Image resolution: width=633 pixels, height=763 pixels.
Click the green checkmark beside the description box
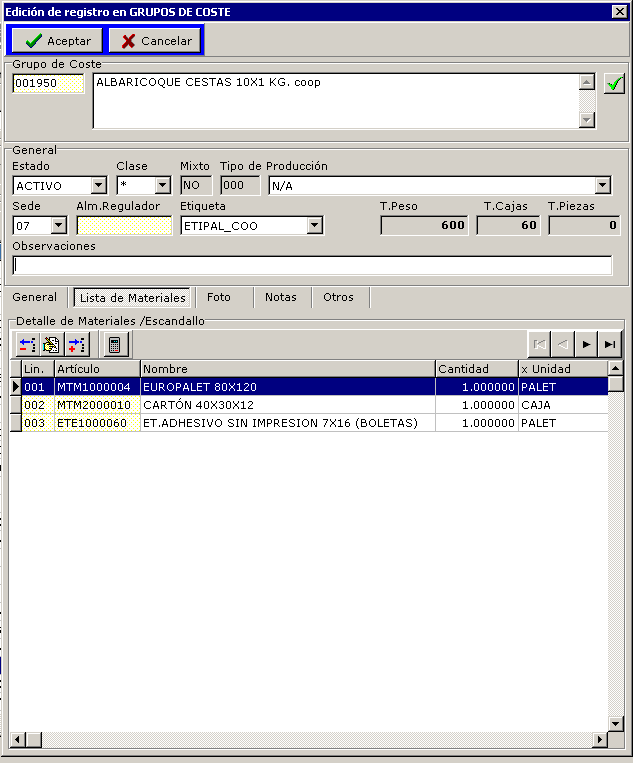click(x=614, y=83)
